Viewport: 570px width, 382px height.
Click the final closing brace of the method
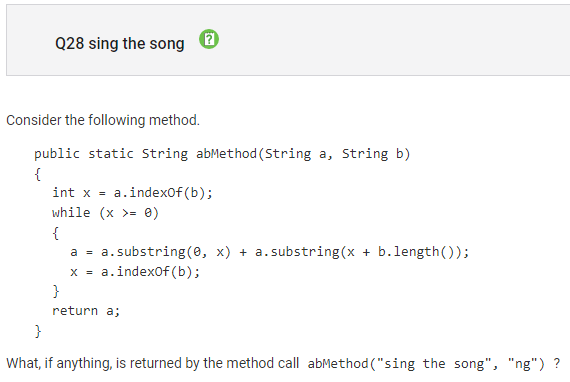pos(38,331)
